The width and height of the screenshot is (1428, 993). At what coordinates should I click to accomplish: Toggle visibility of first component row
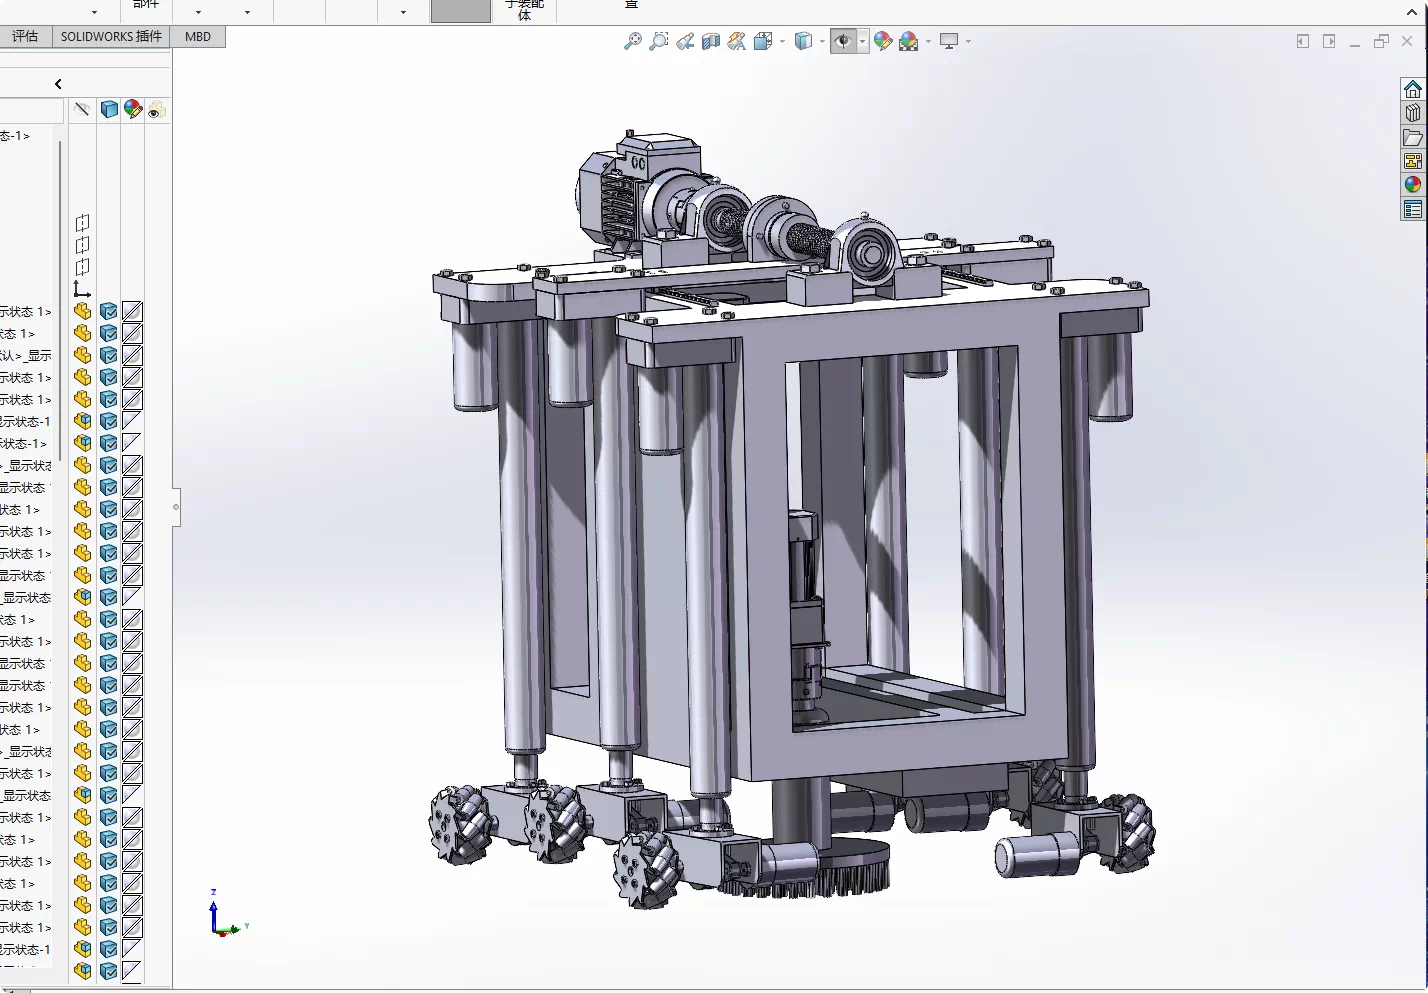(x=83, y=311)
